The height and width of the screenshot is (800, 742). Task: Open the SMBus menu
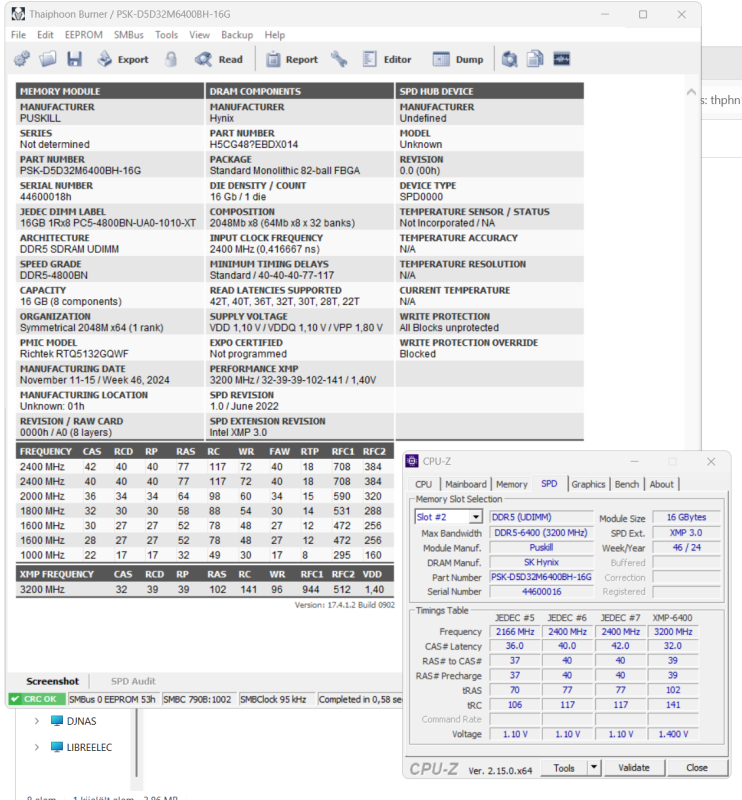click(x=129, y=35)
